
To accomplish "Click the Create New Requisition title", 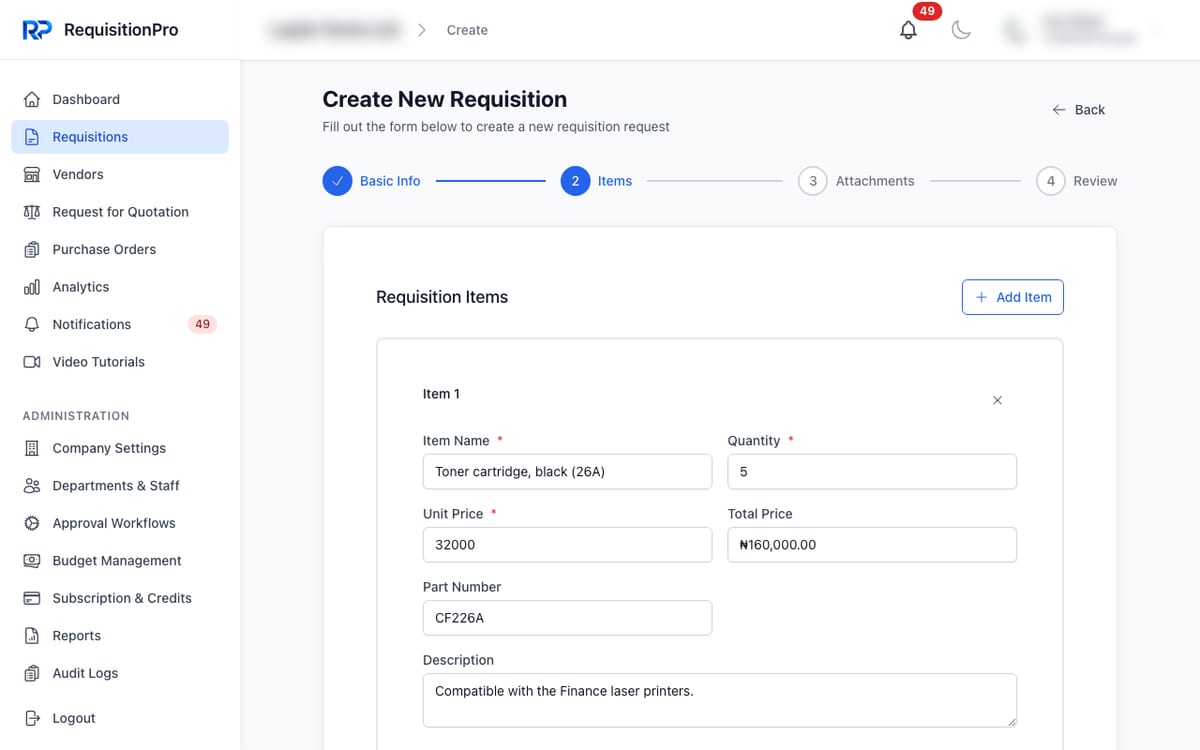I will (445, 99).
